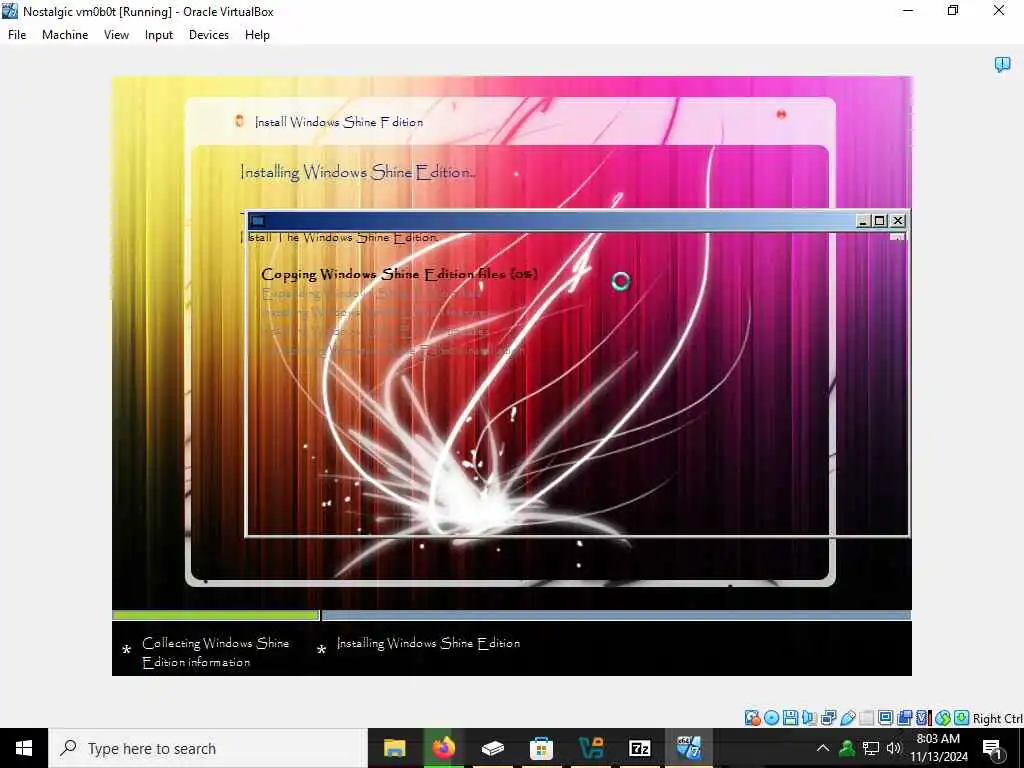This screenshot has width=1024, height=768.
Task: Open the File menu
Action: click(17, 35)
